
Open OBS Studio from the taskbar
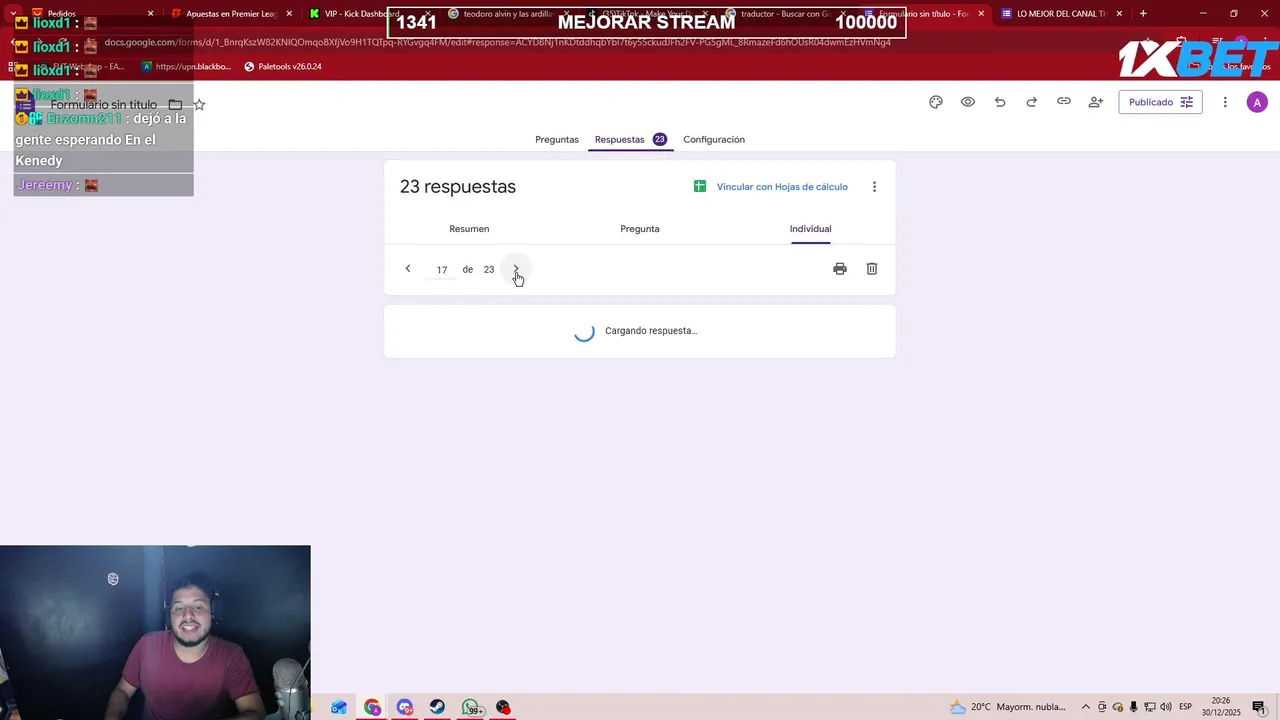(503, 707)
